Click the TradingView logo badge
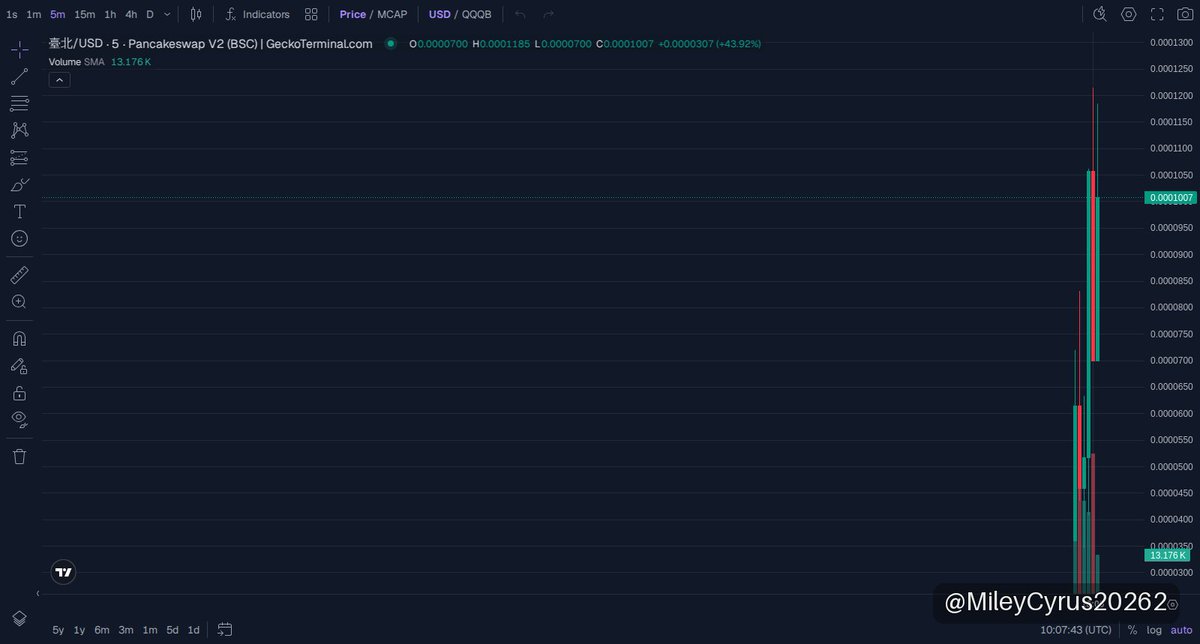 [x=63, y=572]
